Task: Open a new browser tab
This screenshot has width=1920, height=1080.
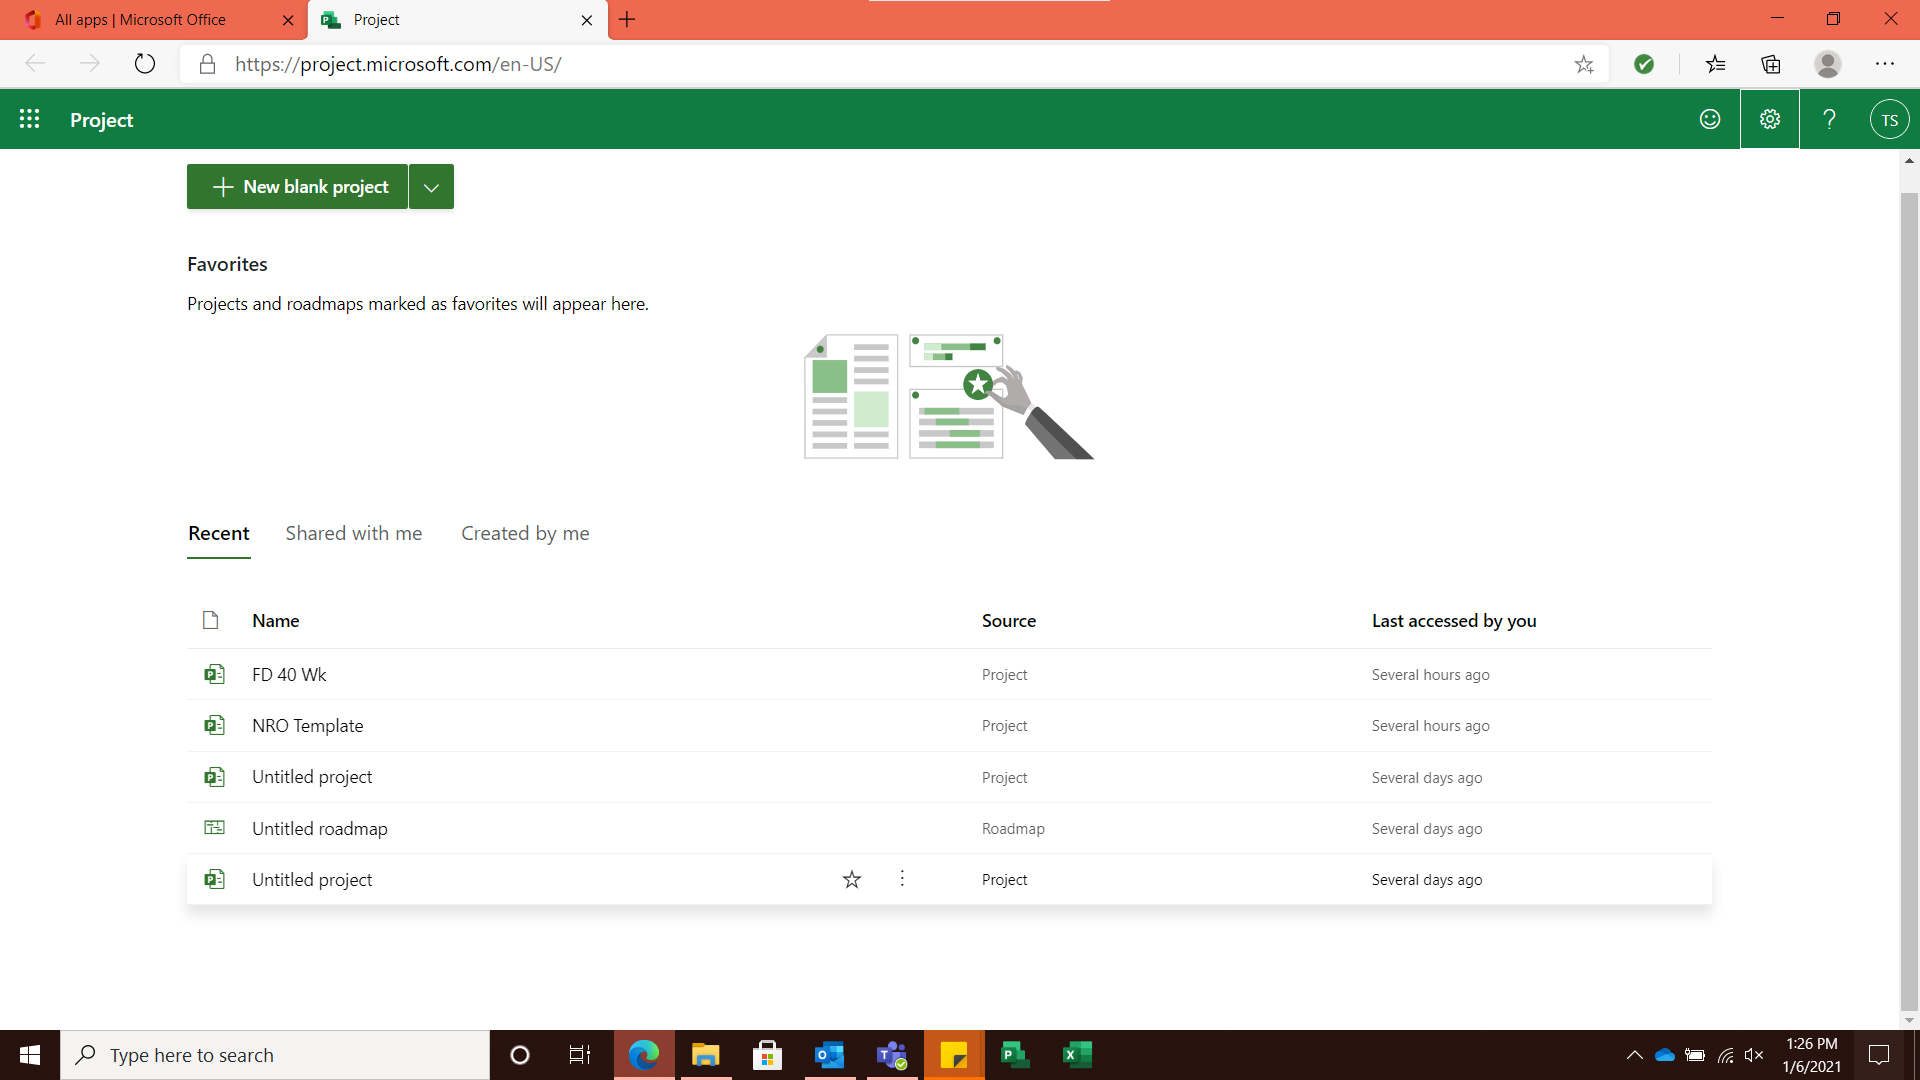Action: [627, 19]
